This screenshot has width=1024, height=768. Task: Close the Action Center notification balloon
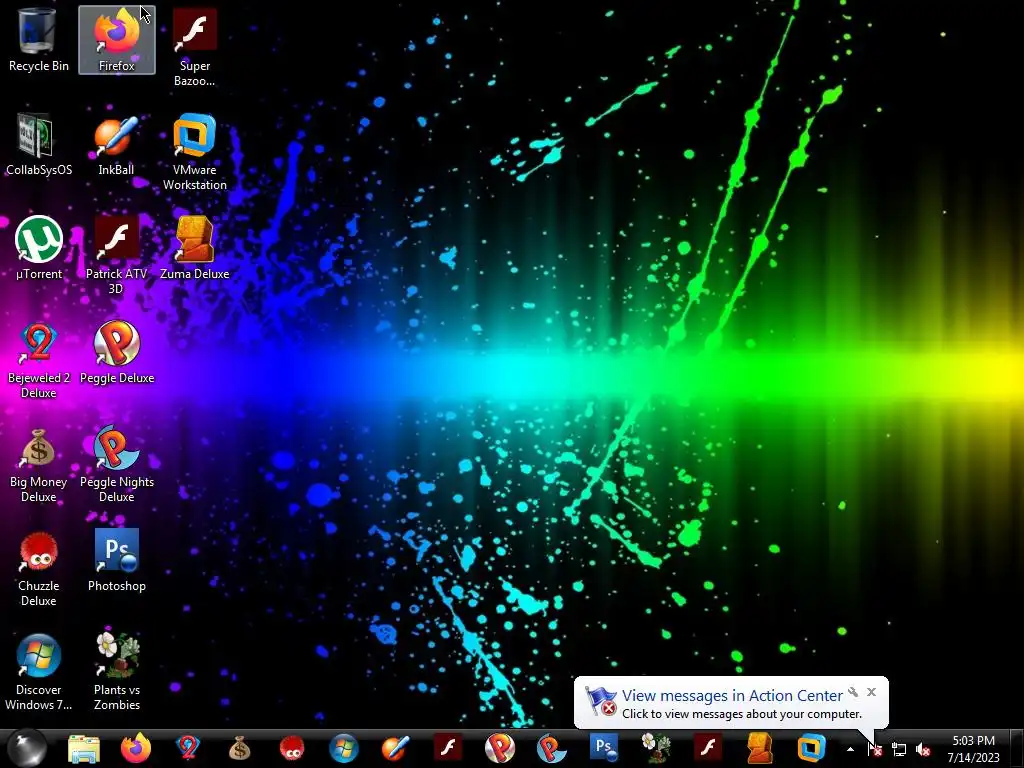(872, 692)
